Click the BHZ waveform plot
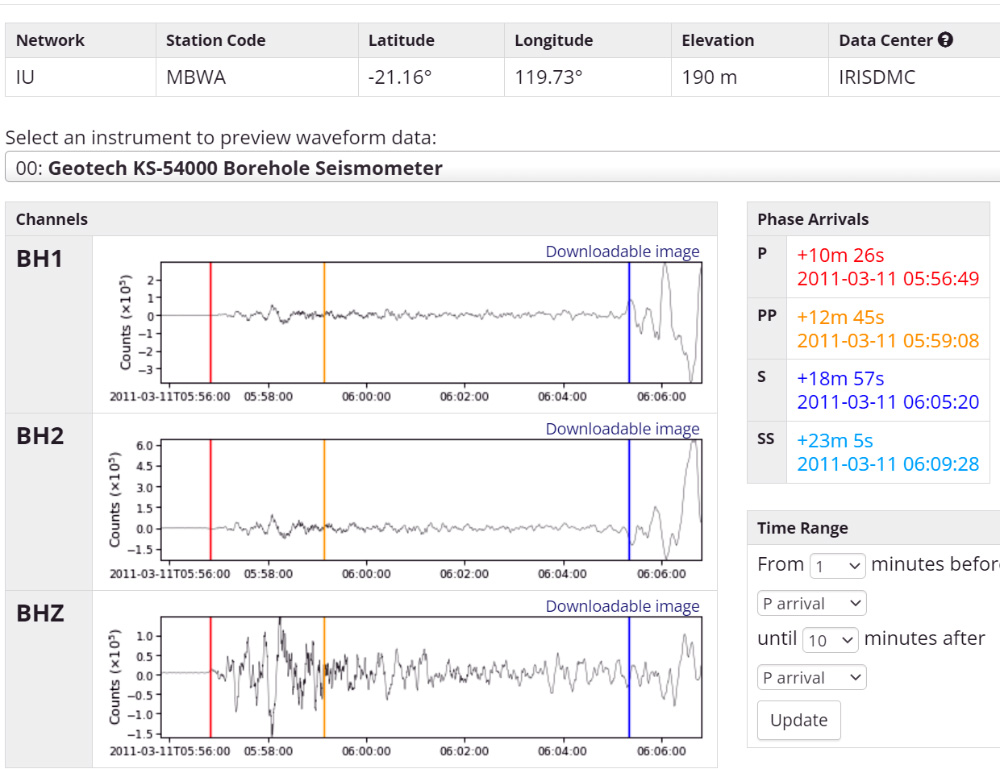This screenshot has height=769, width=1000. coord(432,676)
